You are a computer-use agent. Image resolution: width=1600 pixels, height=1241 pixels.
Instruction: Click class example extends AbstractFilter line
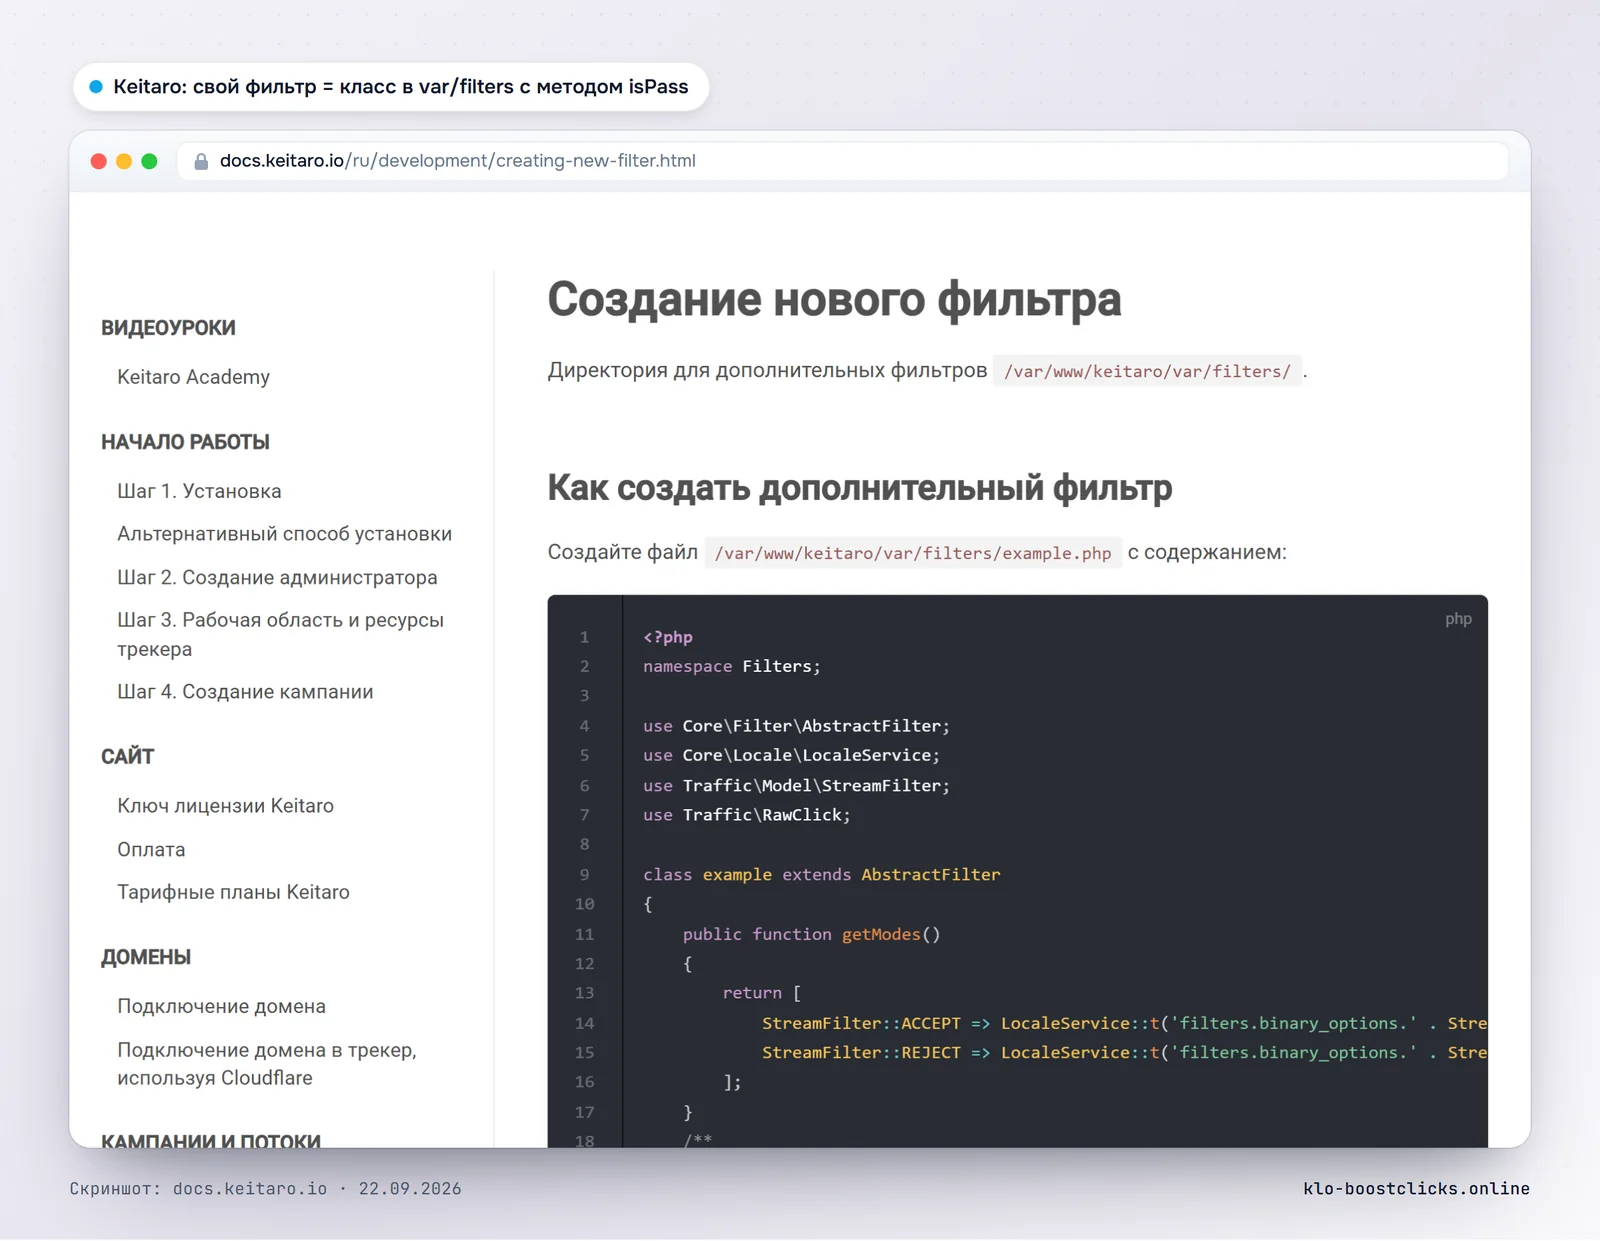(x=821, y=875)
